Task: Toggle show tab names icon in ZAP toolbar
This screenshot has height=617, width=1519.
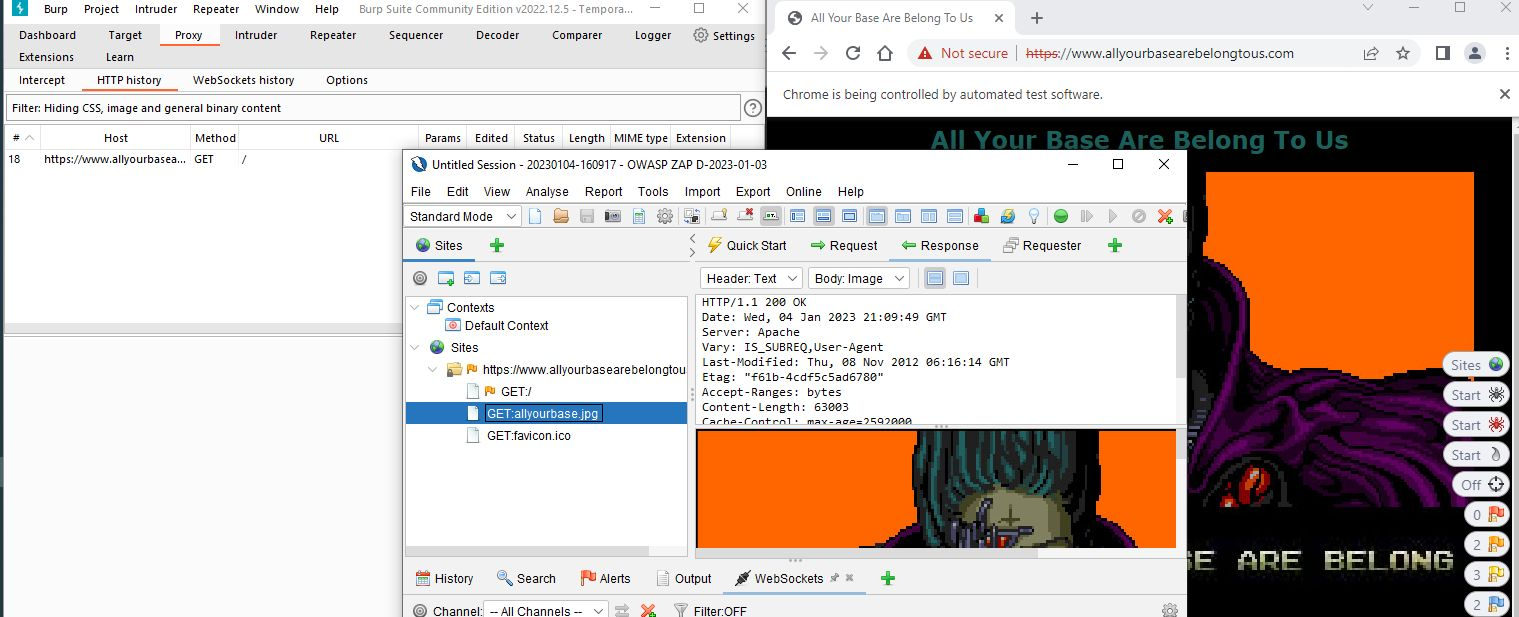Action: click(x=771, y=216)
